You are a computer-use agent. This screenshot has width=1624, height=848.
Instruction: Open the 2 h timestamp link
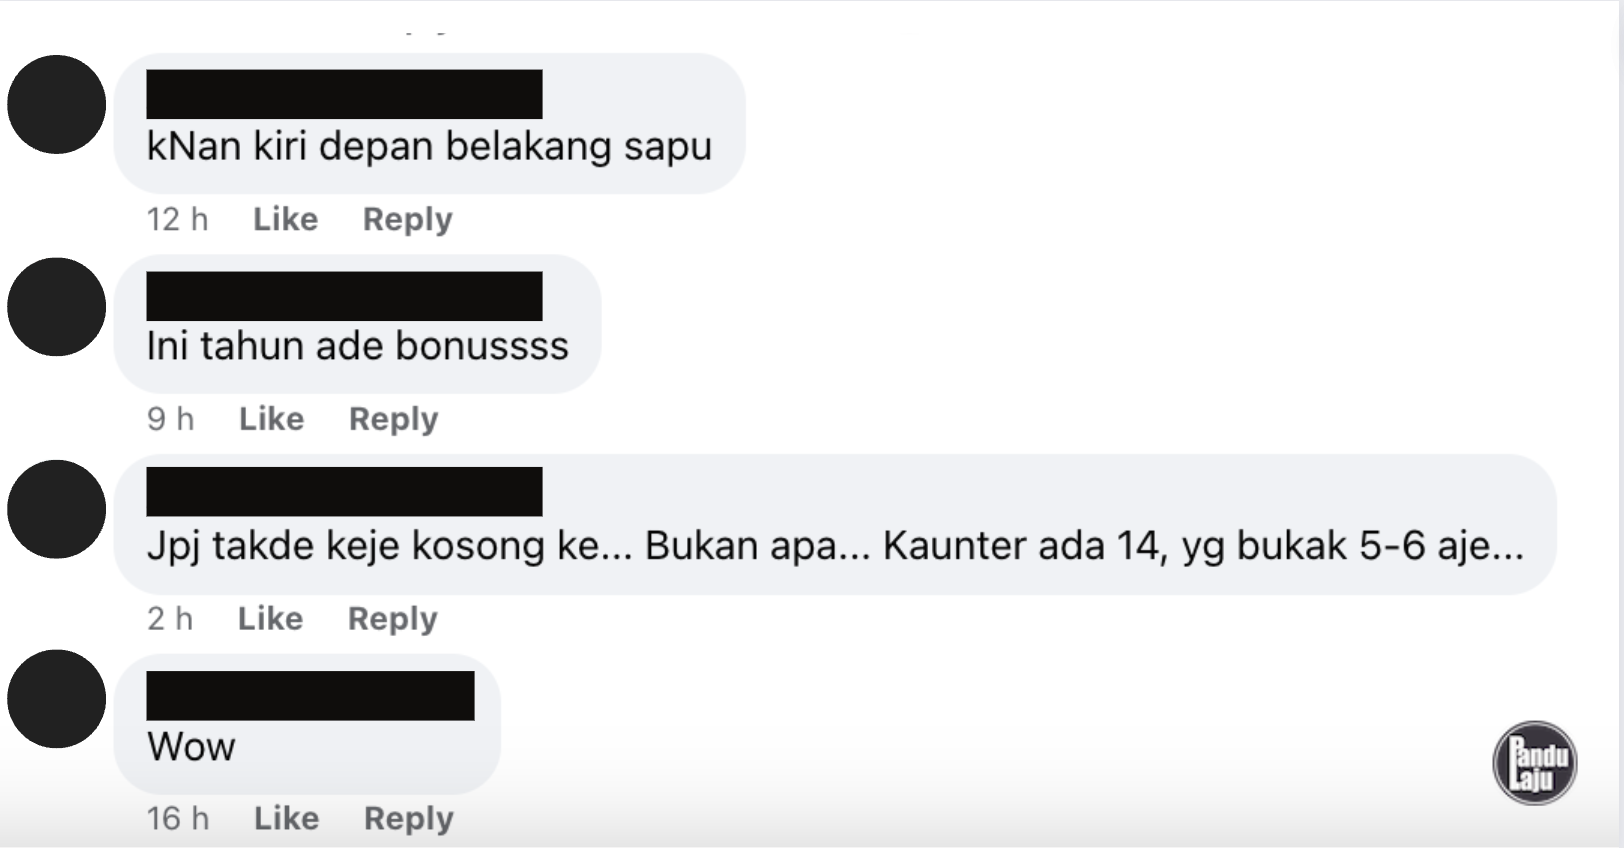click(x=170, y=619)
